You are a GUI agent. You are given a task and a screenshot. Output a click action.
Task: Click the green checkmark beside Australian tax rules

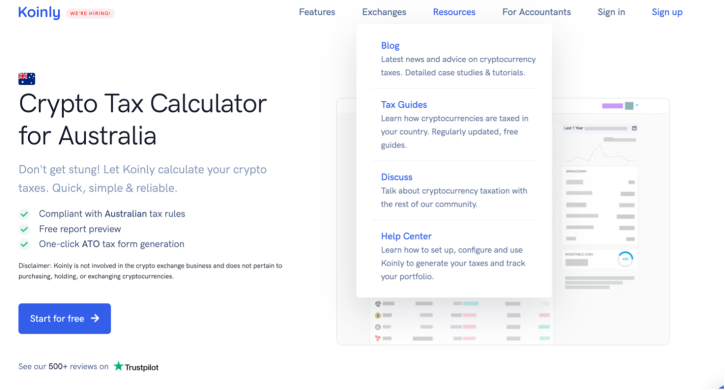24,214
